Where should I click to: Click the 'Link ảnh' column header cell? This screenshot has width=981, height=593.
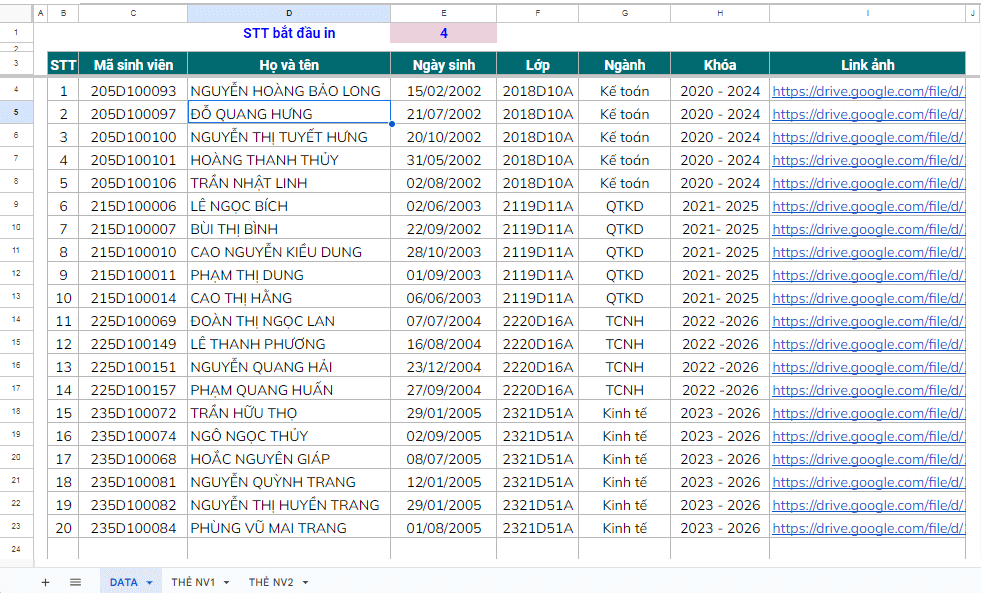(867, 64)
